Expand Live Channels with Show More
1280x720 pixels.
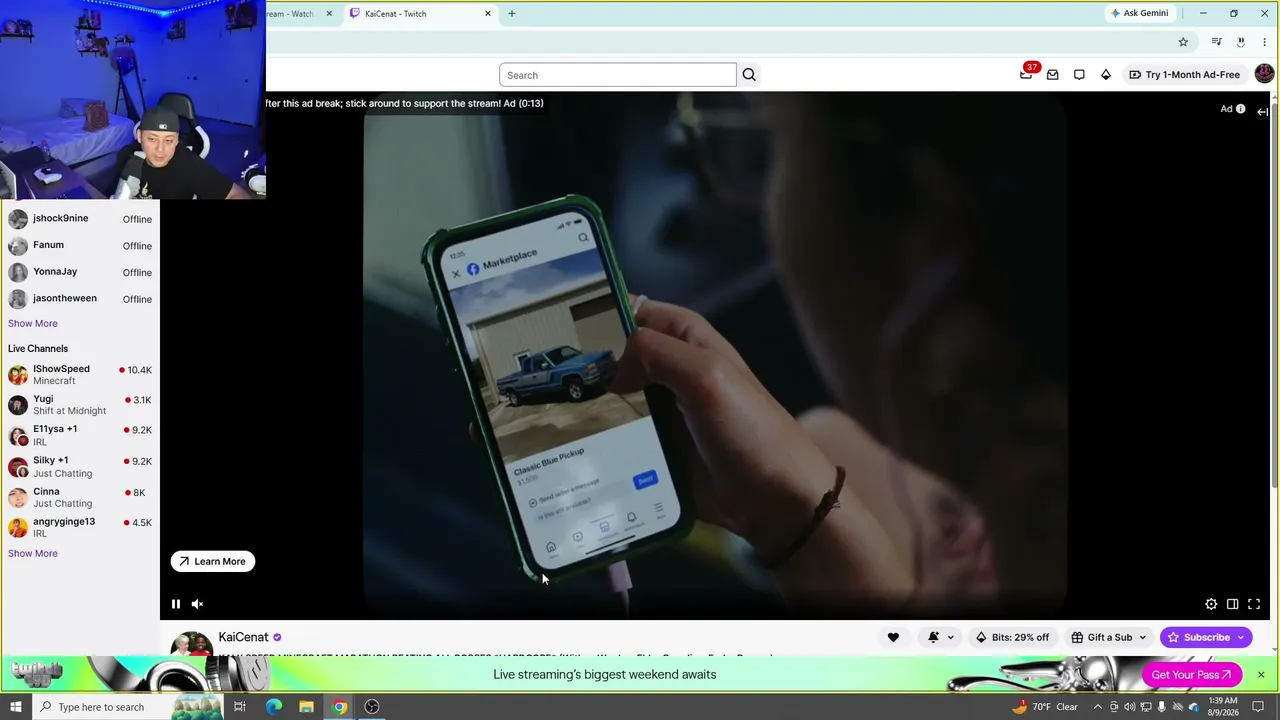click(x=33, y=553)
